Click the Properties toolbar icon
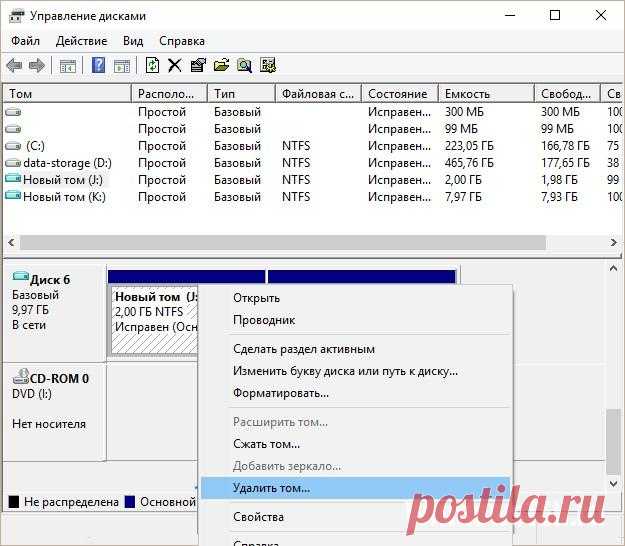The width and height of the screenshot is (625, 546). coord(197,66)
